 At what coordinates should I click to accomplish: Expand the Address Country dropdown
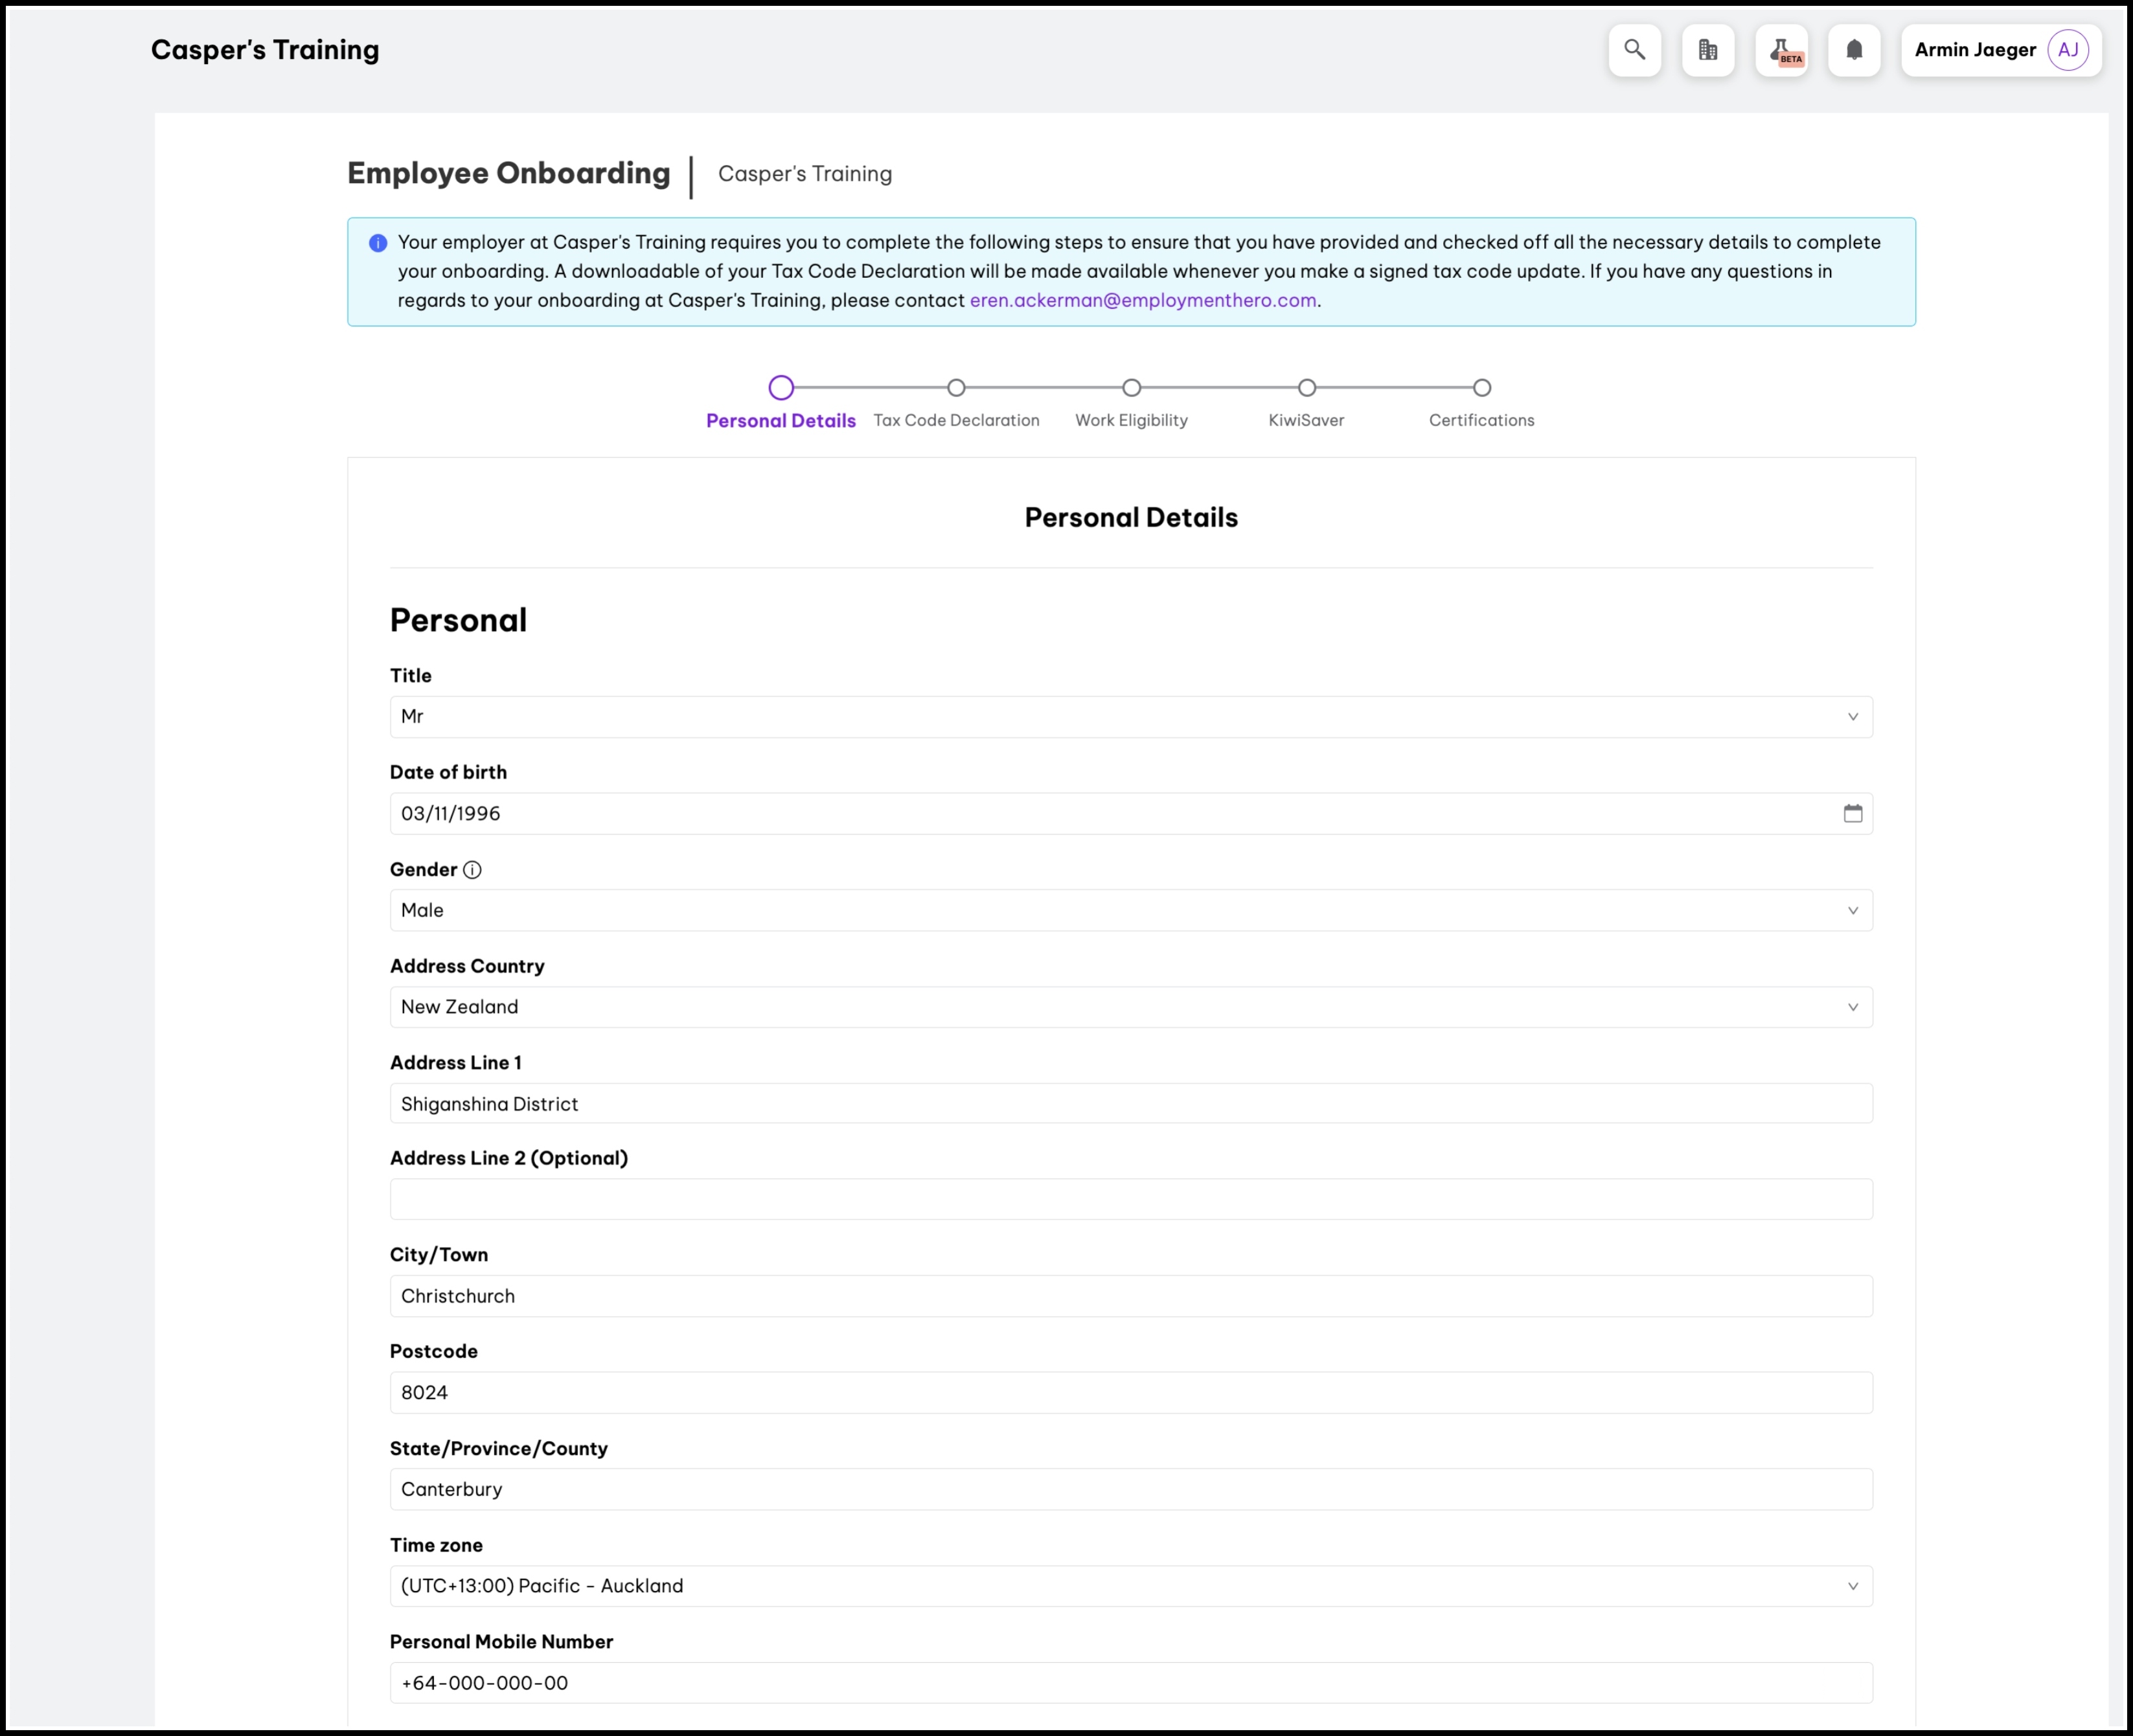(x=1130, y=1007)
